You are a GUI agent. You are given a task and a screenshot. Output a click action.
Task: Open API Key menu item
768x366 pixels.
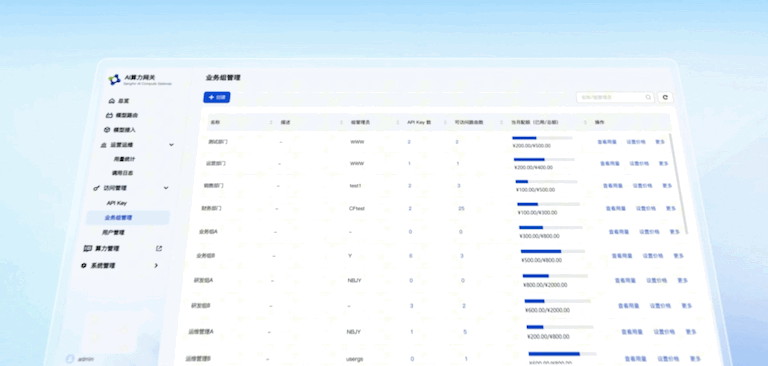pos(117,203)
